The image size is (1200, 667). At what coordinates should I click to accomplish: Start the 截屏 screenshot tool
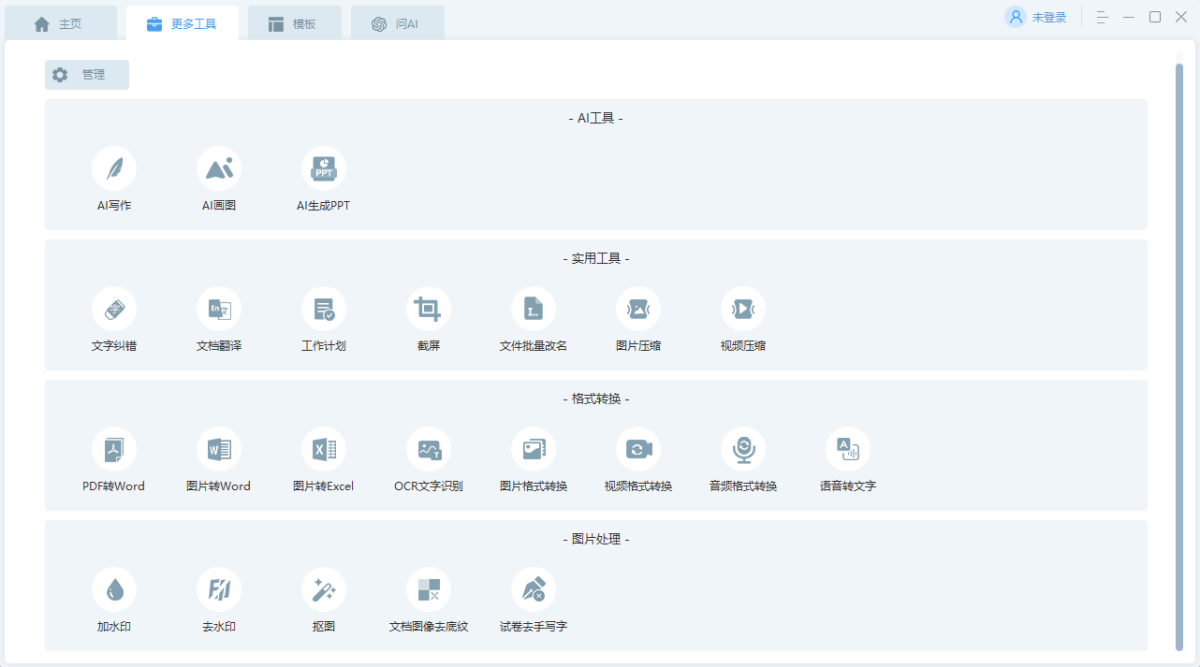click(428, 309)
